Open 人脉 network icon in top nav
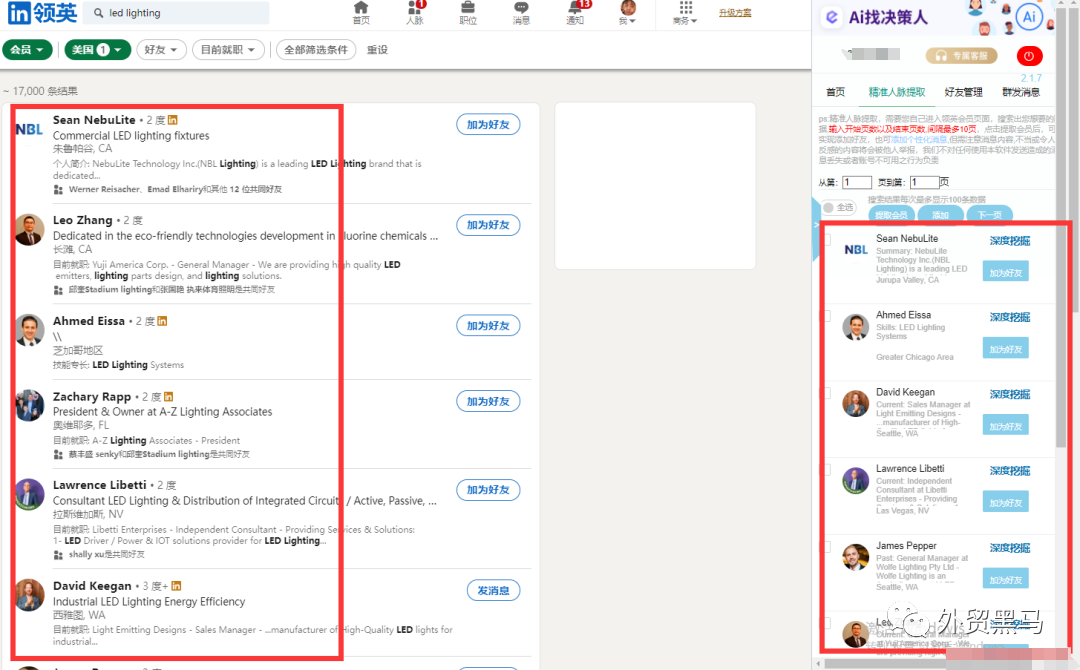The width and height of the screenshot is (1080, 670). click(x=415, y=12)
